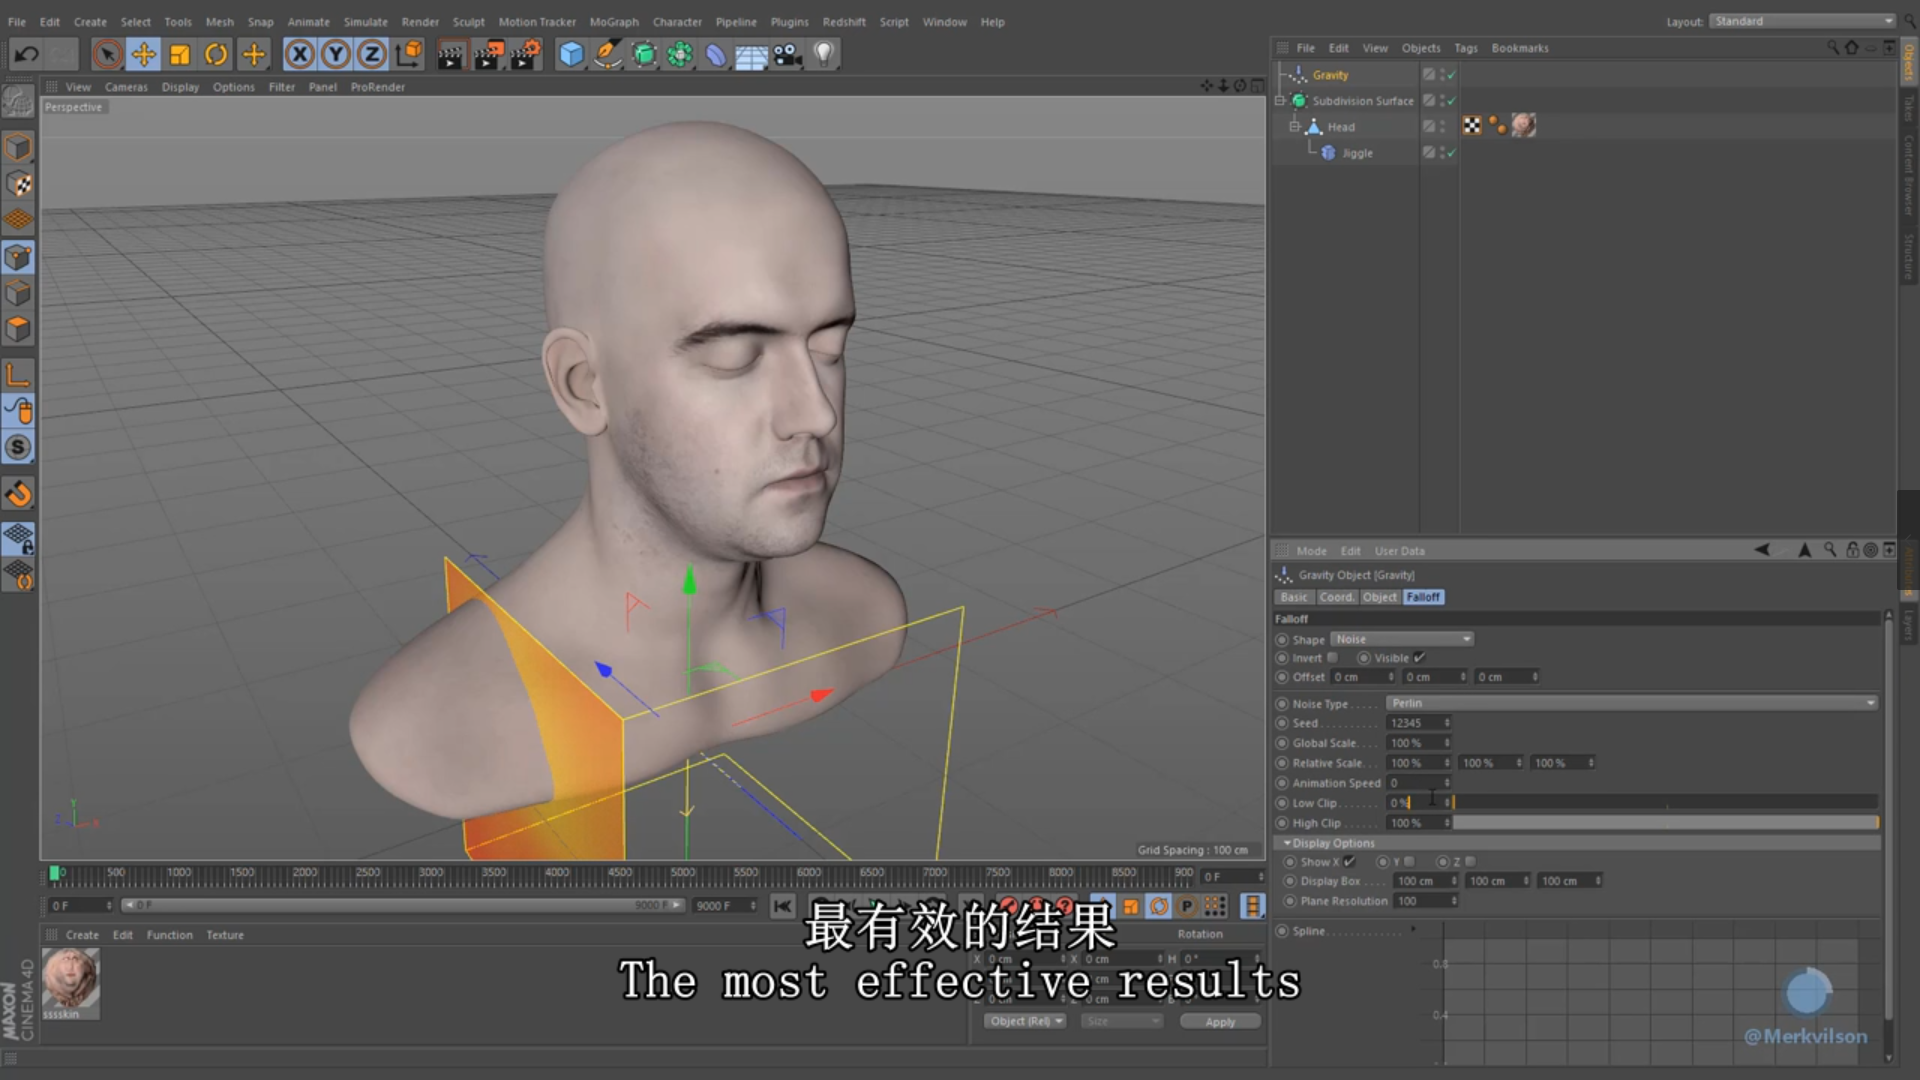Select Polygons mode in left toolbar
Image resolution: width=1920 pixels, height=1080 pixels.
coord(18,329)
